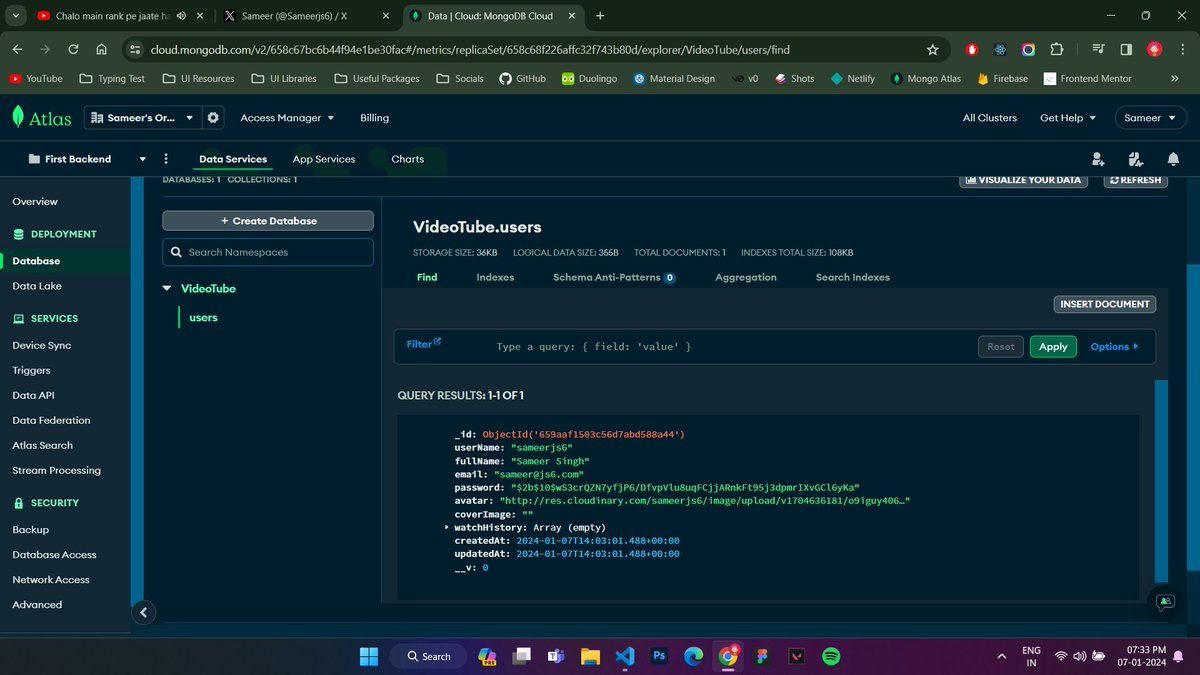Open Microsoft Teams from the taskbar

(x=556, y=656)
